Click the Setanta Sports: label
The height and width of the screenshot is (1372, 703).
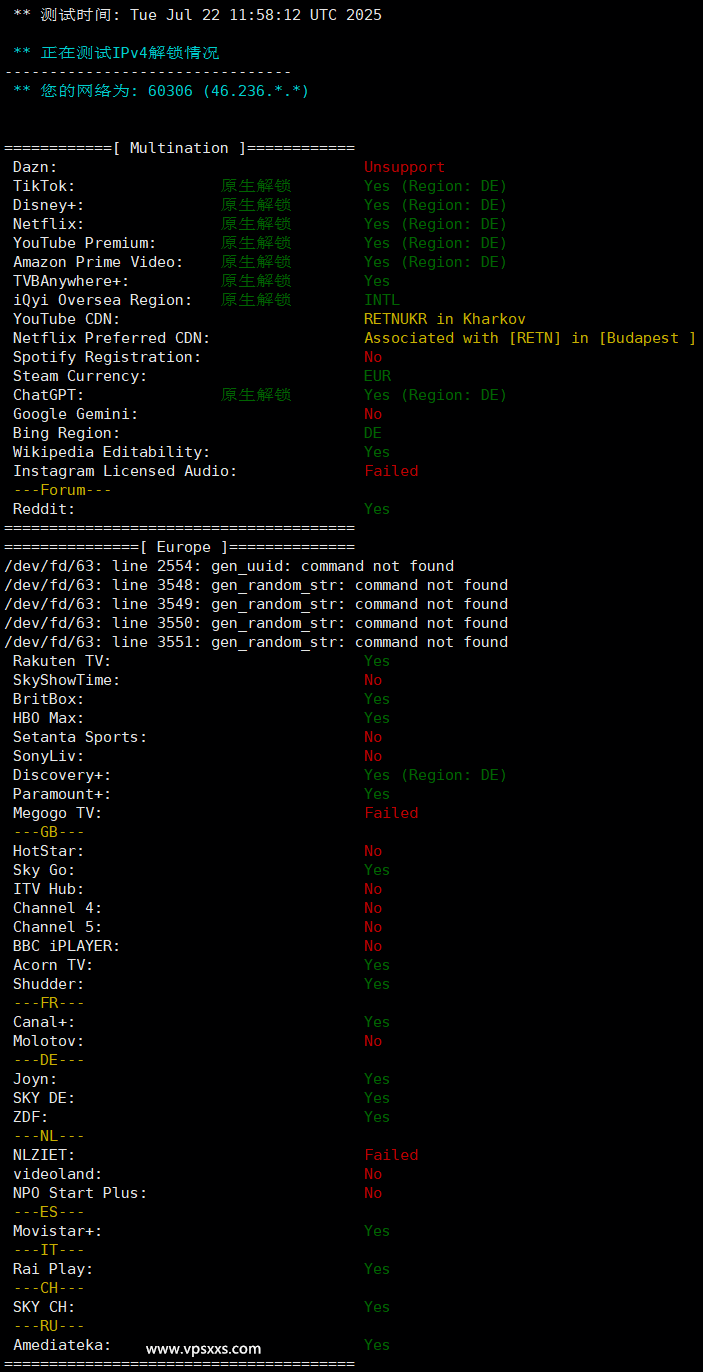coord(80,737)
